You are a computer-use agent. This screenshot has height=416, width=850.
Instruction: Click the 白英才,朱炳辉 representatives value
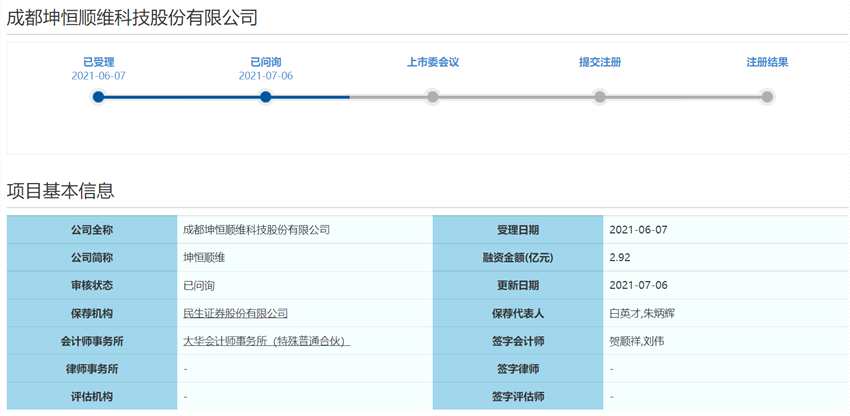642,313
